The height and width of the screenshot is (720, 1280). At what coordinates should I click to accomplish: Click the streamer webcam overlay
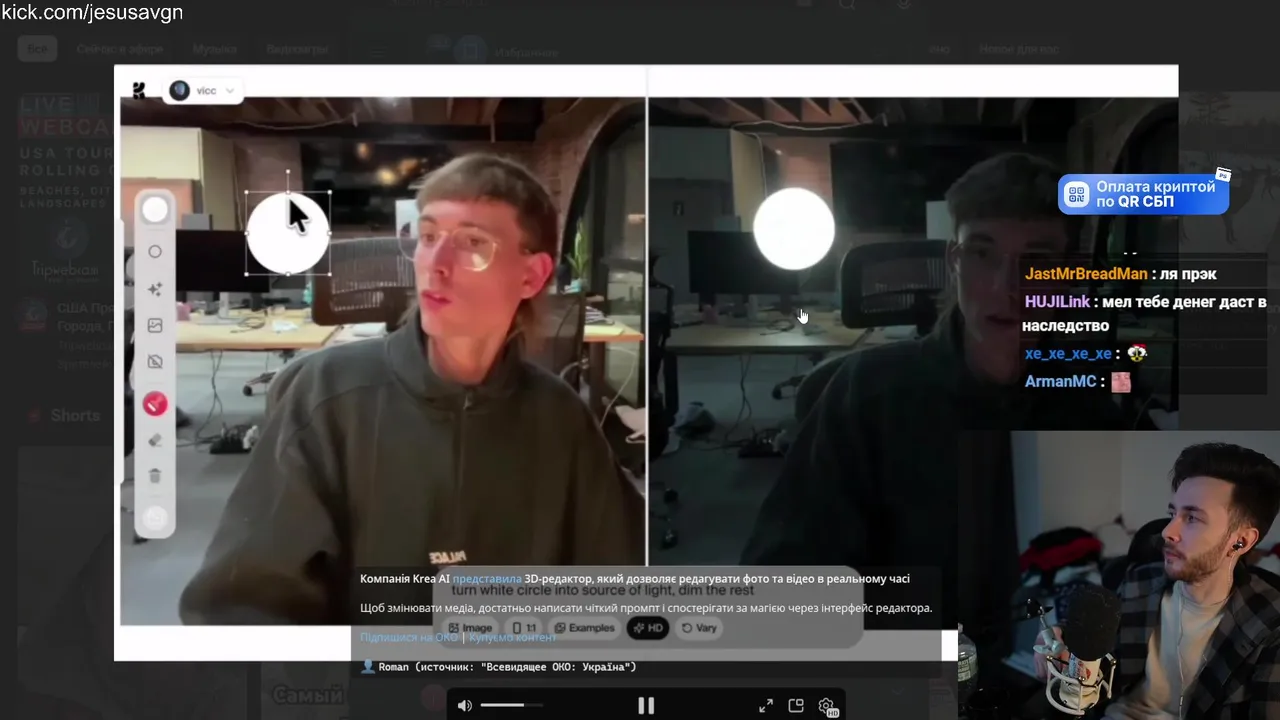(1119, 575)
